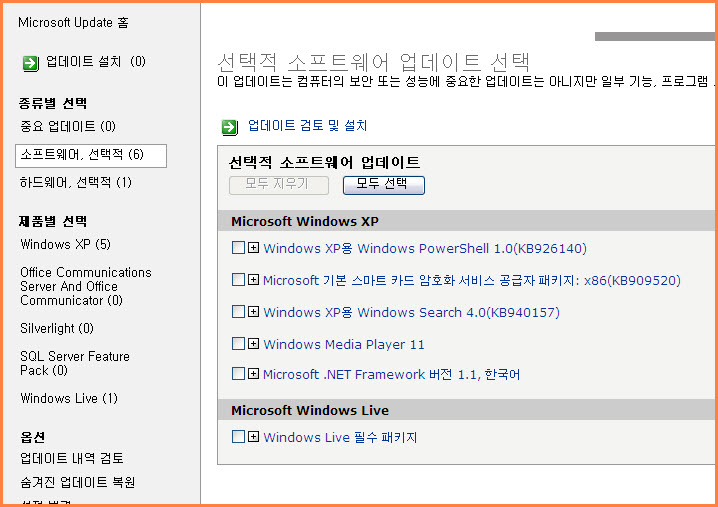The width and height of the screenshot is (718, 507).
Task: Open Windows XP용 Windows PowerShell 1.0 link
Action: (425, 248)
